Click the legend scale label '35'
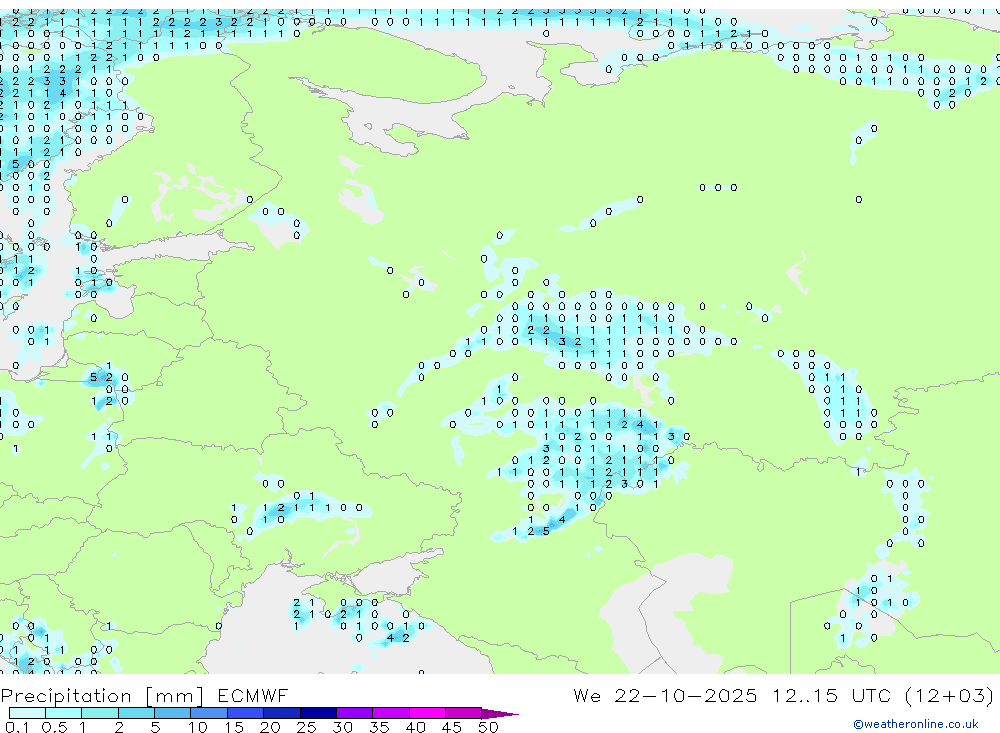 click(x=379, y=727)
